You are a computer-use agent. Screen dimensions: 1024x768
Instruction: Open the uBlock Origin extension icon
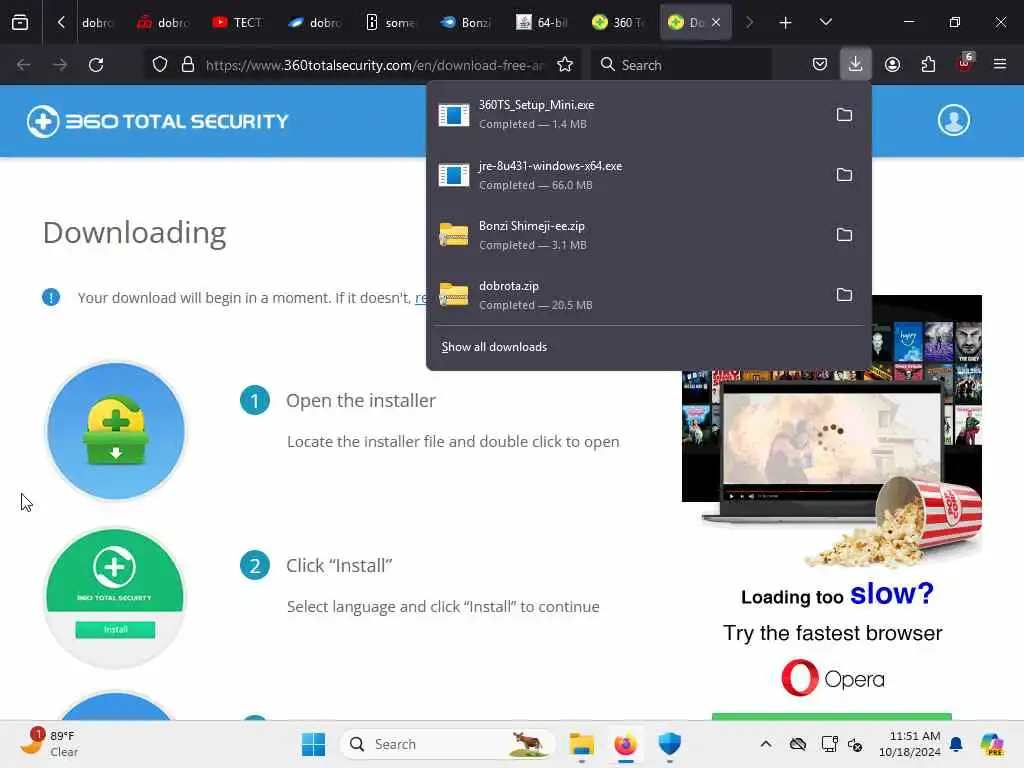tap(965, 64)
